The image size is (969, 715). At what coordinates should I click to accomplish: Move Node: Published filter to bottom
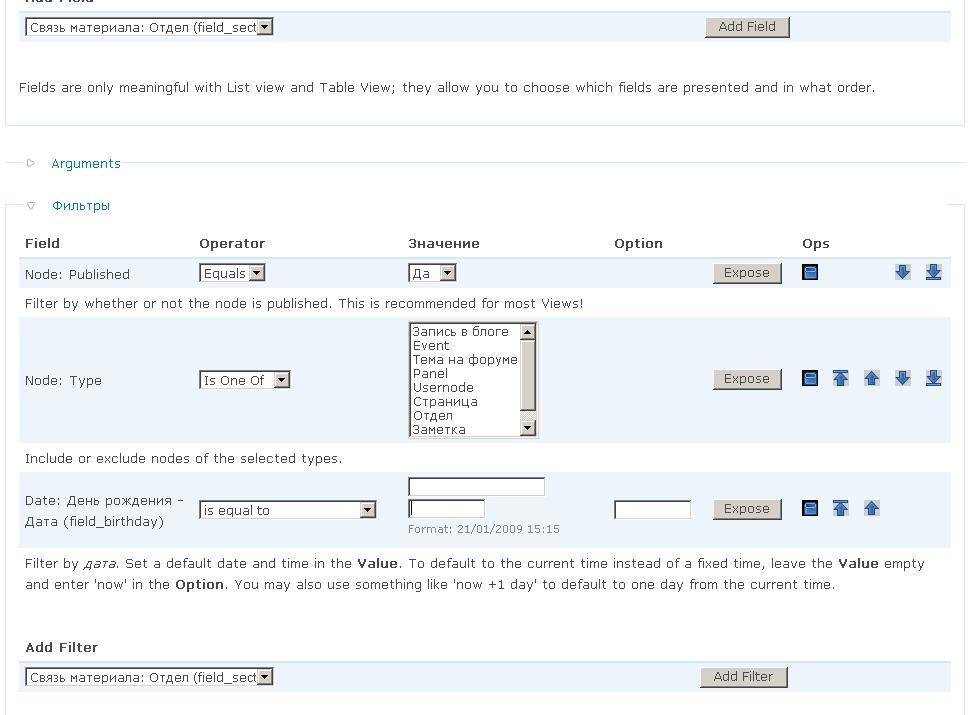coord(933,272)
